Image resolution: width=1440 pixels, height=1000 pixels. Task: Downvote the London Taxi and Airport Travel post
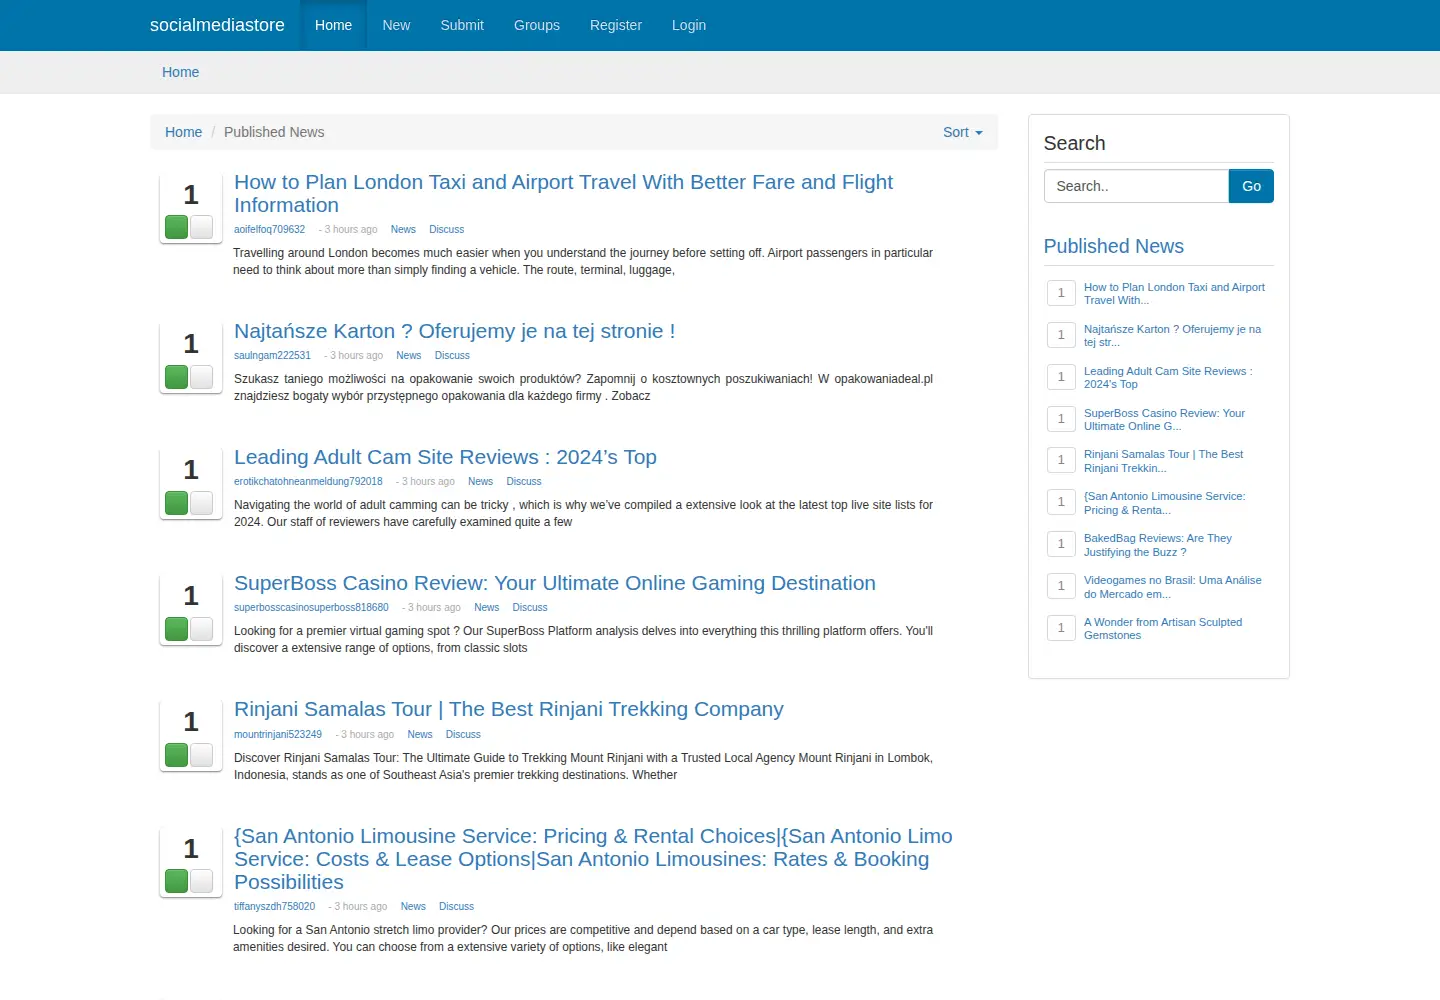[202, 227]
